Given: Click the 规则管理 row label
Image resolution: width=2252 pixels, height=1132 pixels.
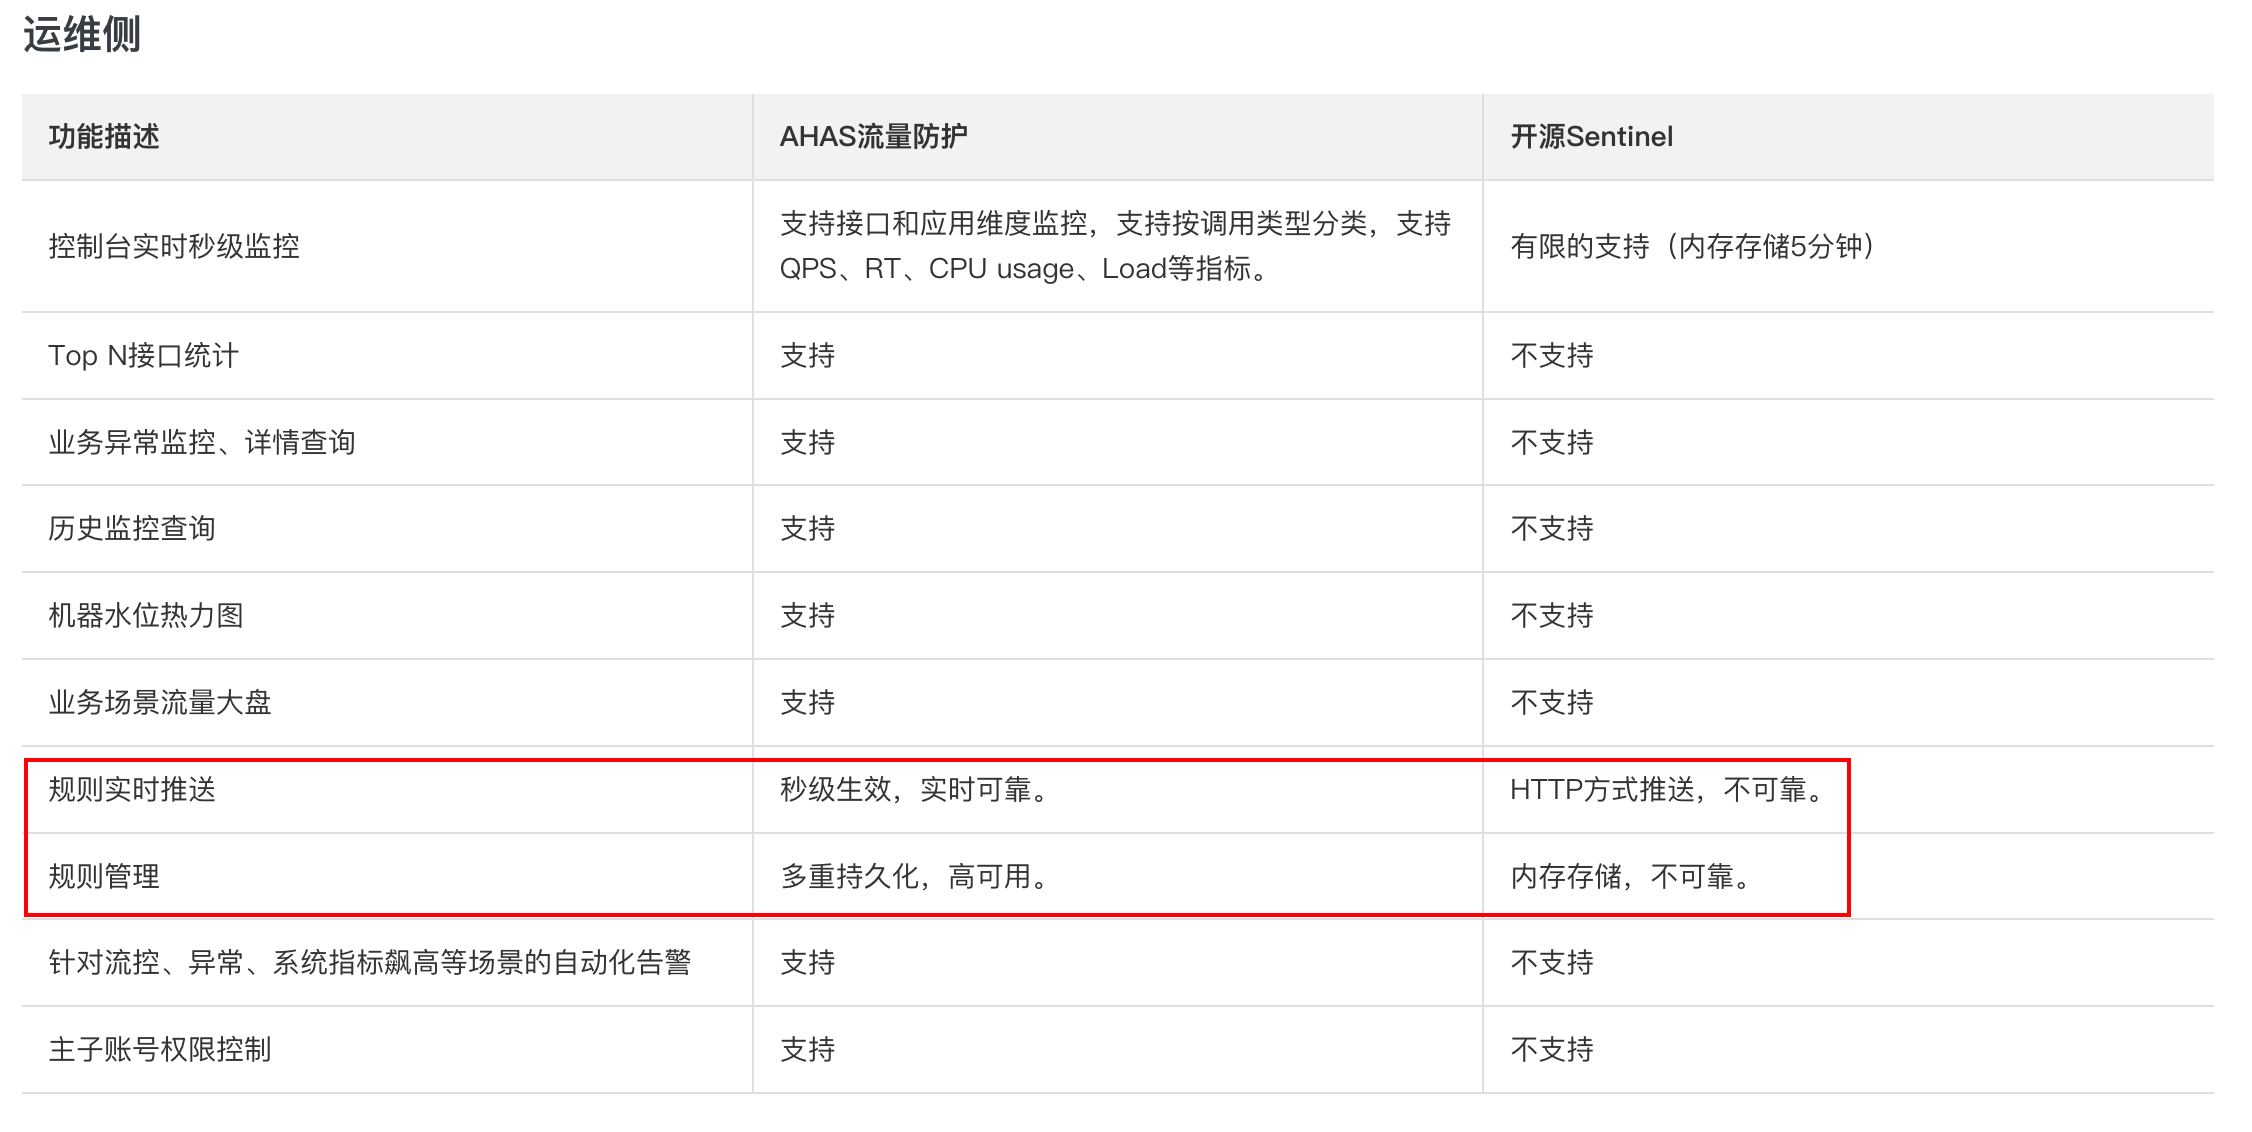Looking at the screenshot, I should (104, 876).
